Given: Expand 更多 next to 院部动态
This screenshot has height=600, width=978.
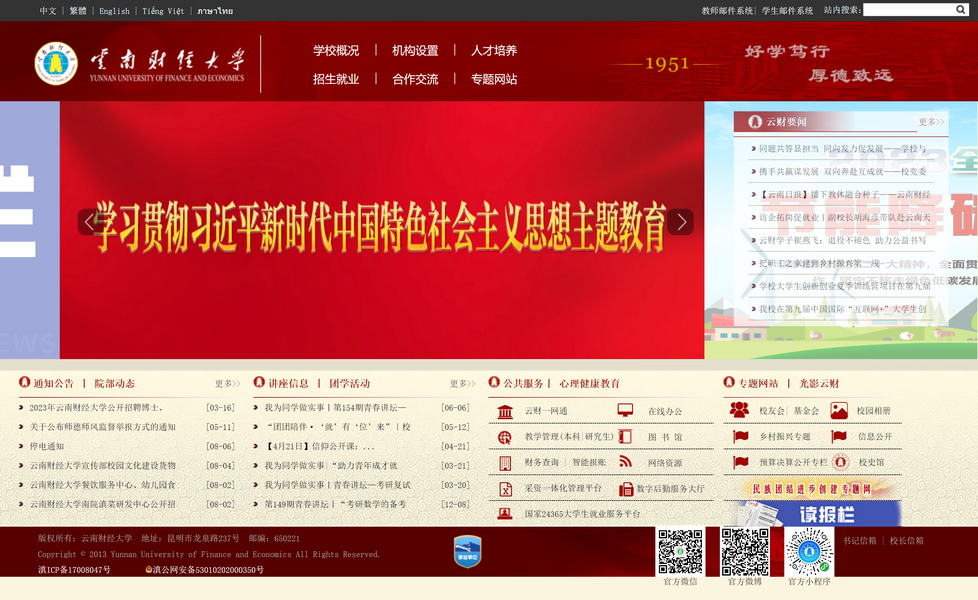Looking at the screenshot, I should 227,383.
